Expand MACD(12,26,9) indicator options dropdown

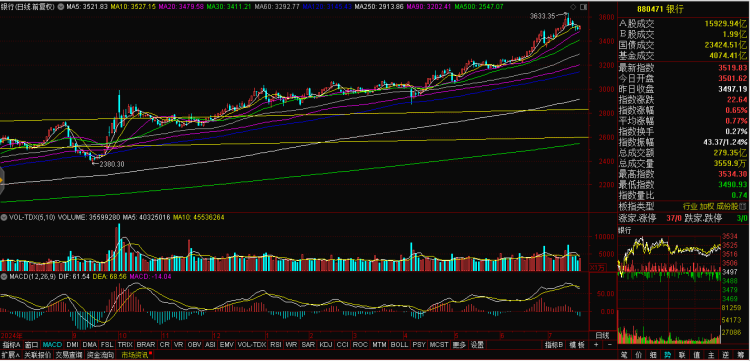(x=3, y=276)
